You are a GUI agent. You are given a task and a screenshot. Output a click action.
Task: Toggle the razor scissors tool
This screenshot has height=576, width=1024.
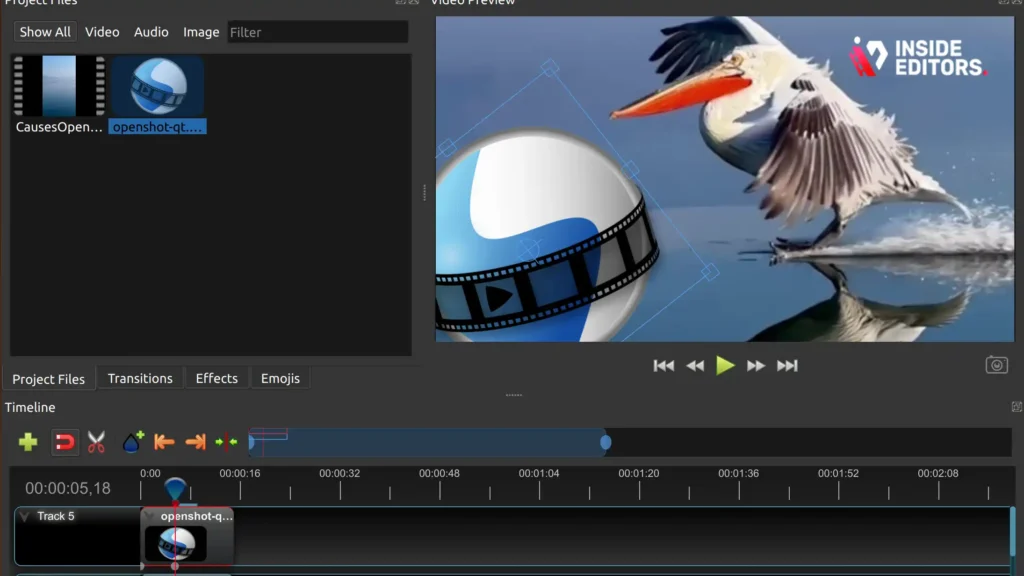[96, 442]
